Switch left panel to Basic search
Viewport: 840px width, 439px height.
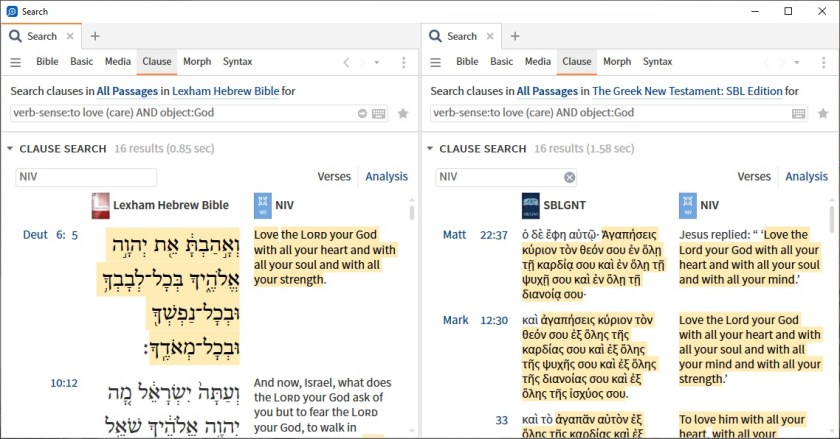click(81, 62)
